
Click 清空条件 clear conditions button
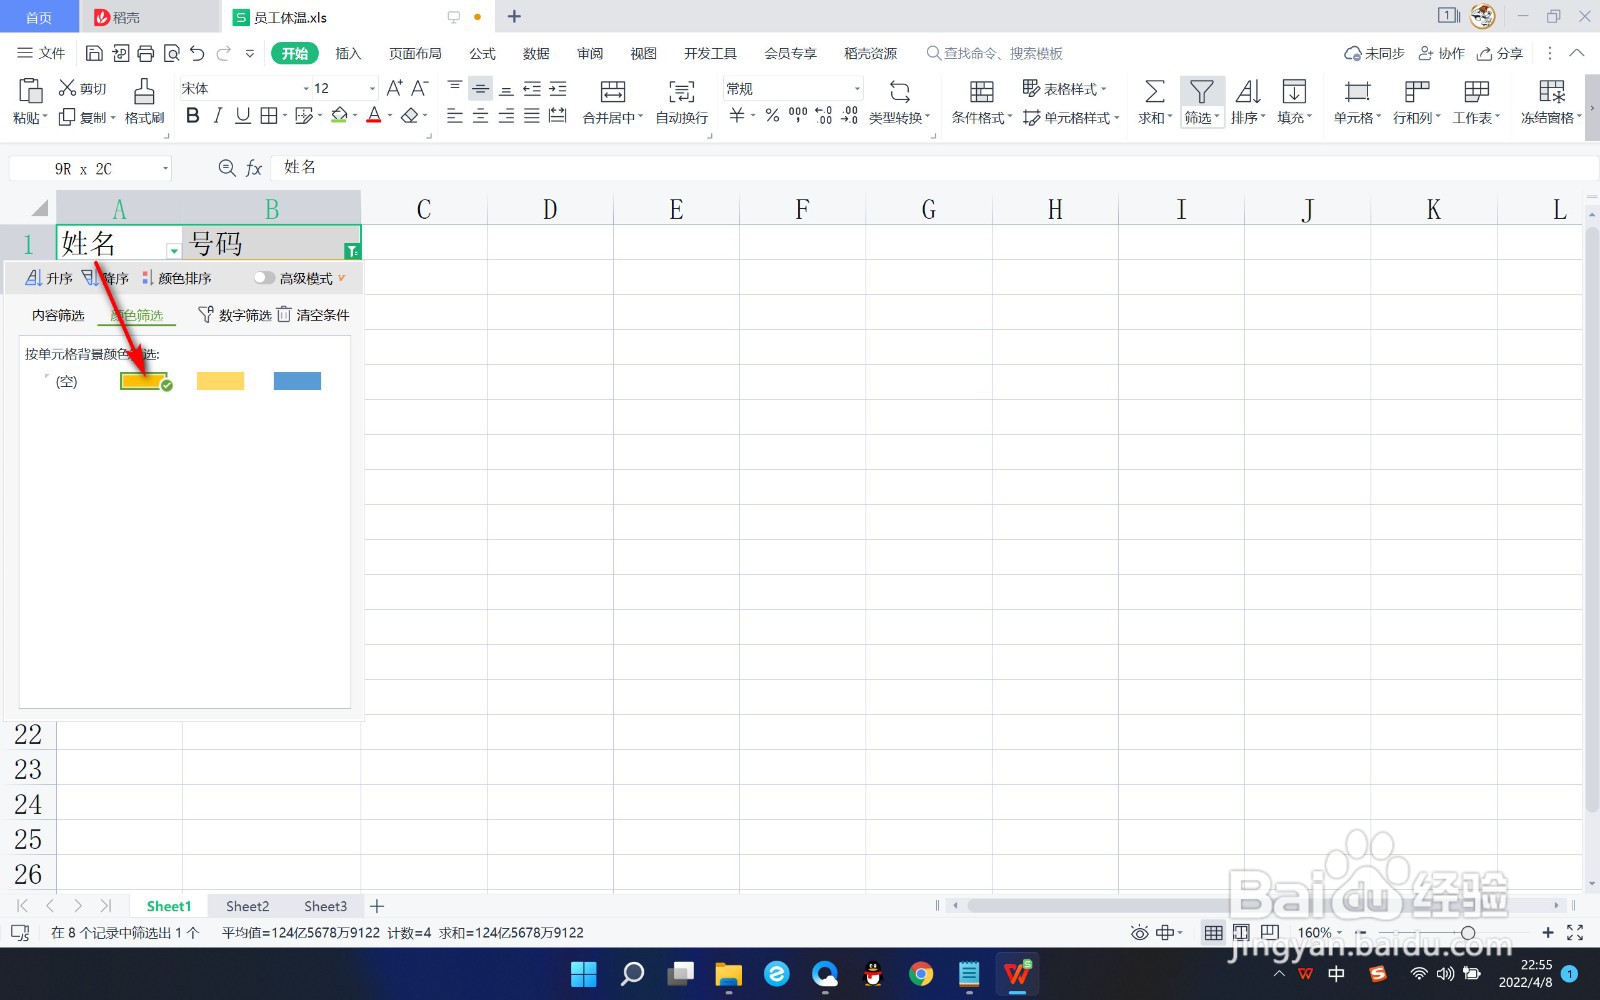point(313,315)
